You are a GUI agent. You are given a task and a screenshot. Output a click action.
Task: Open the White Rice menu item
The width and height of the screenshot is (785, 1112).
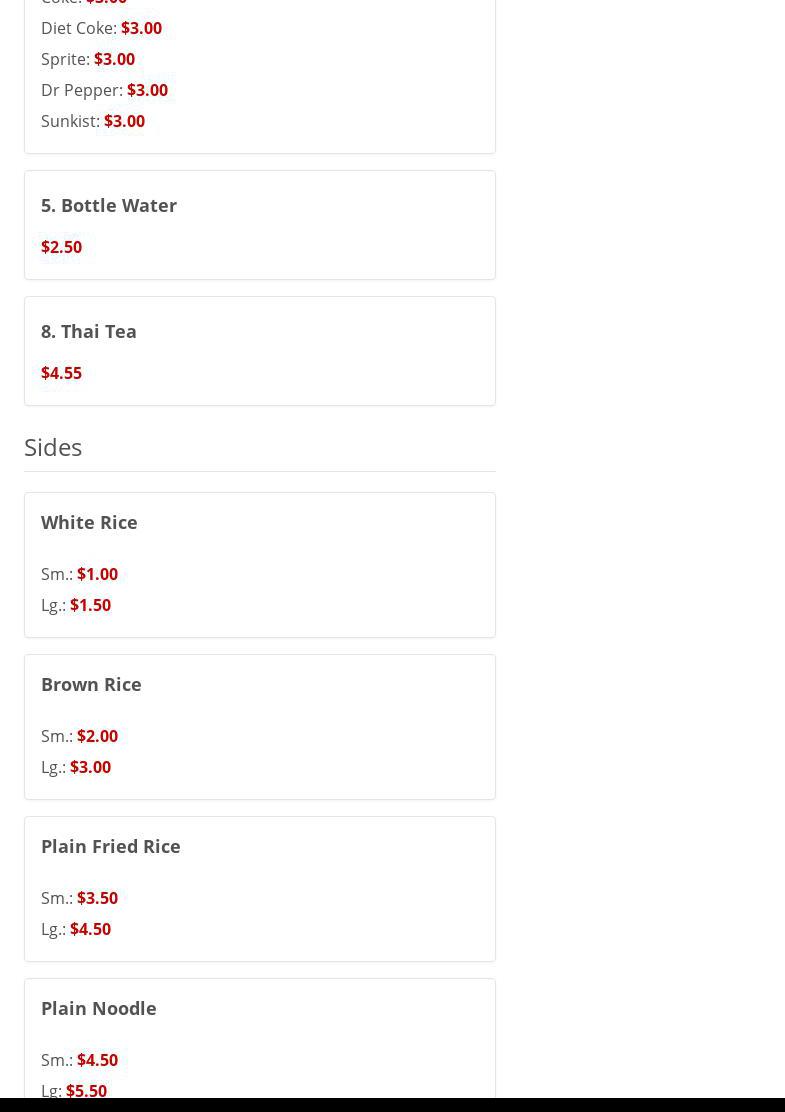(x=89, y=522)
